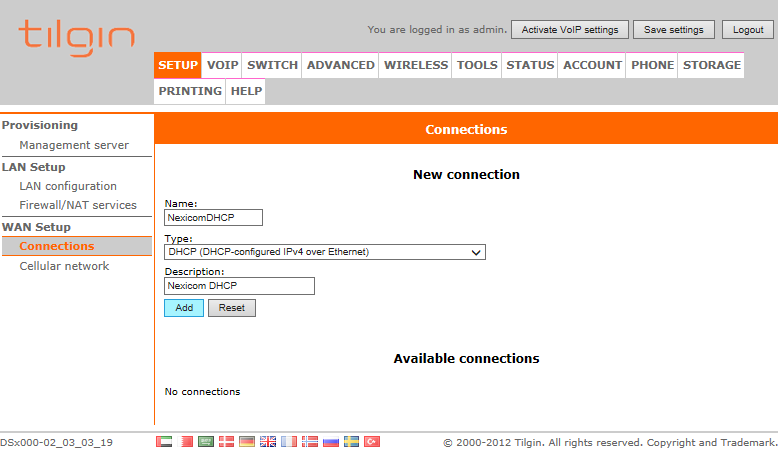Go to the PHONE tab
The height and width of the screenshot is (453, 779).
[x=652, y=65]
